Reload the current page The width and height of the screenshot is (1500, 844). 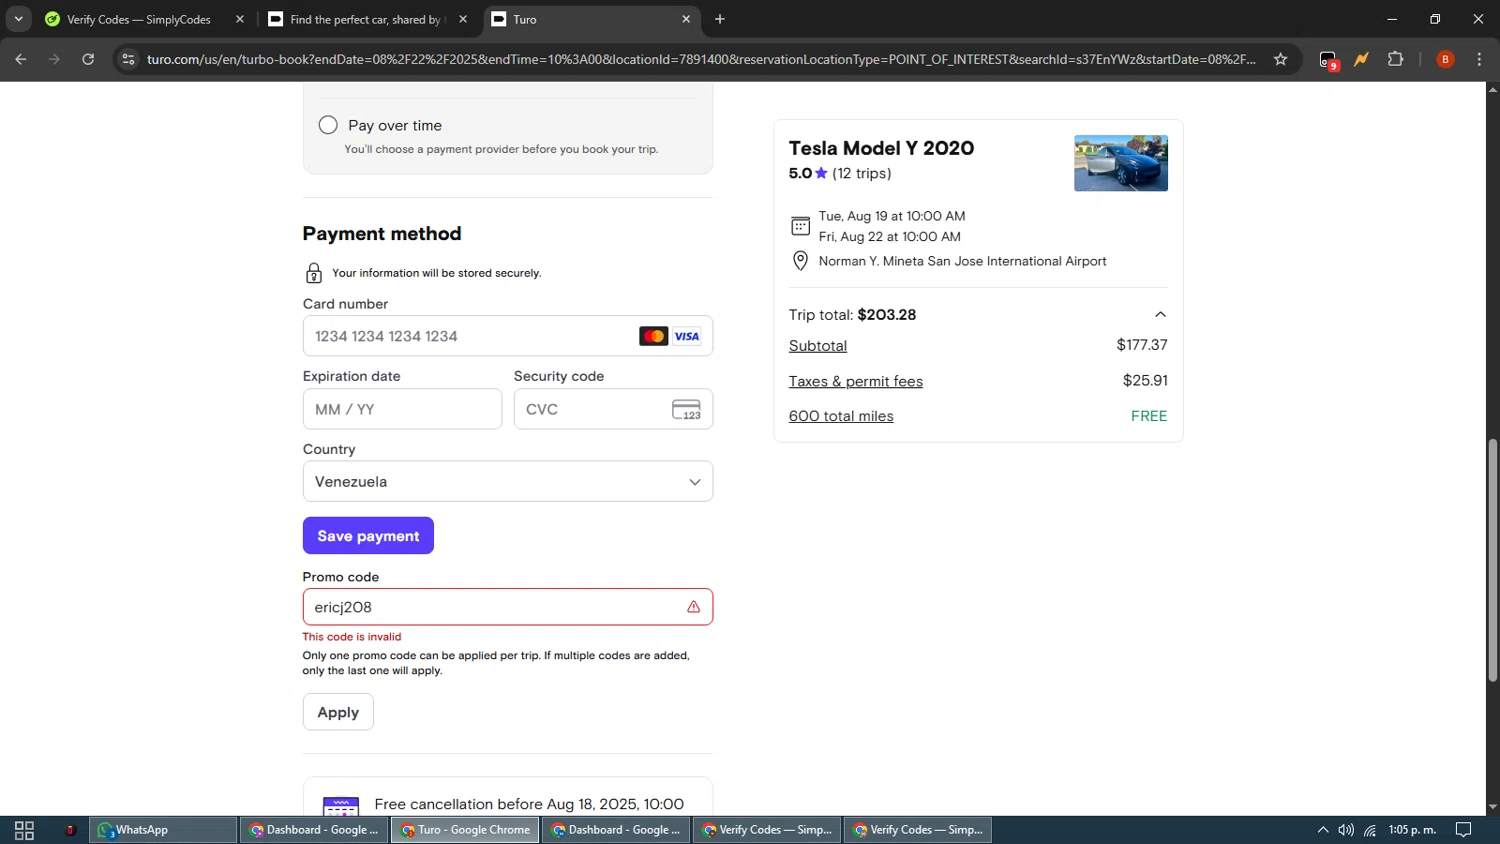[88, 59]
